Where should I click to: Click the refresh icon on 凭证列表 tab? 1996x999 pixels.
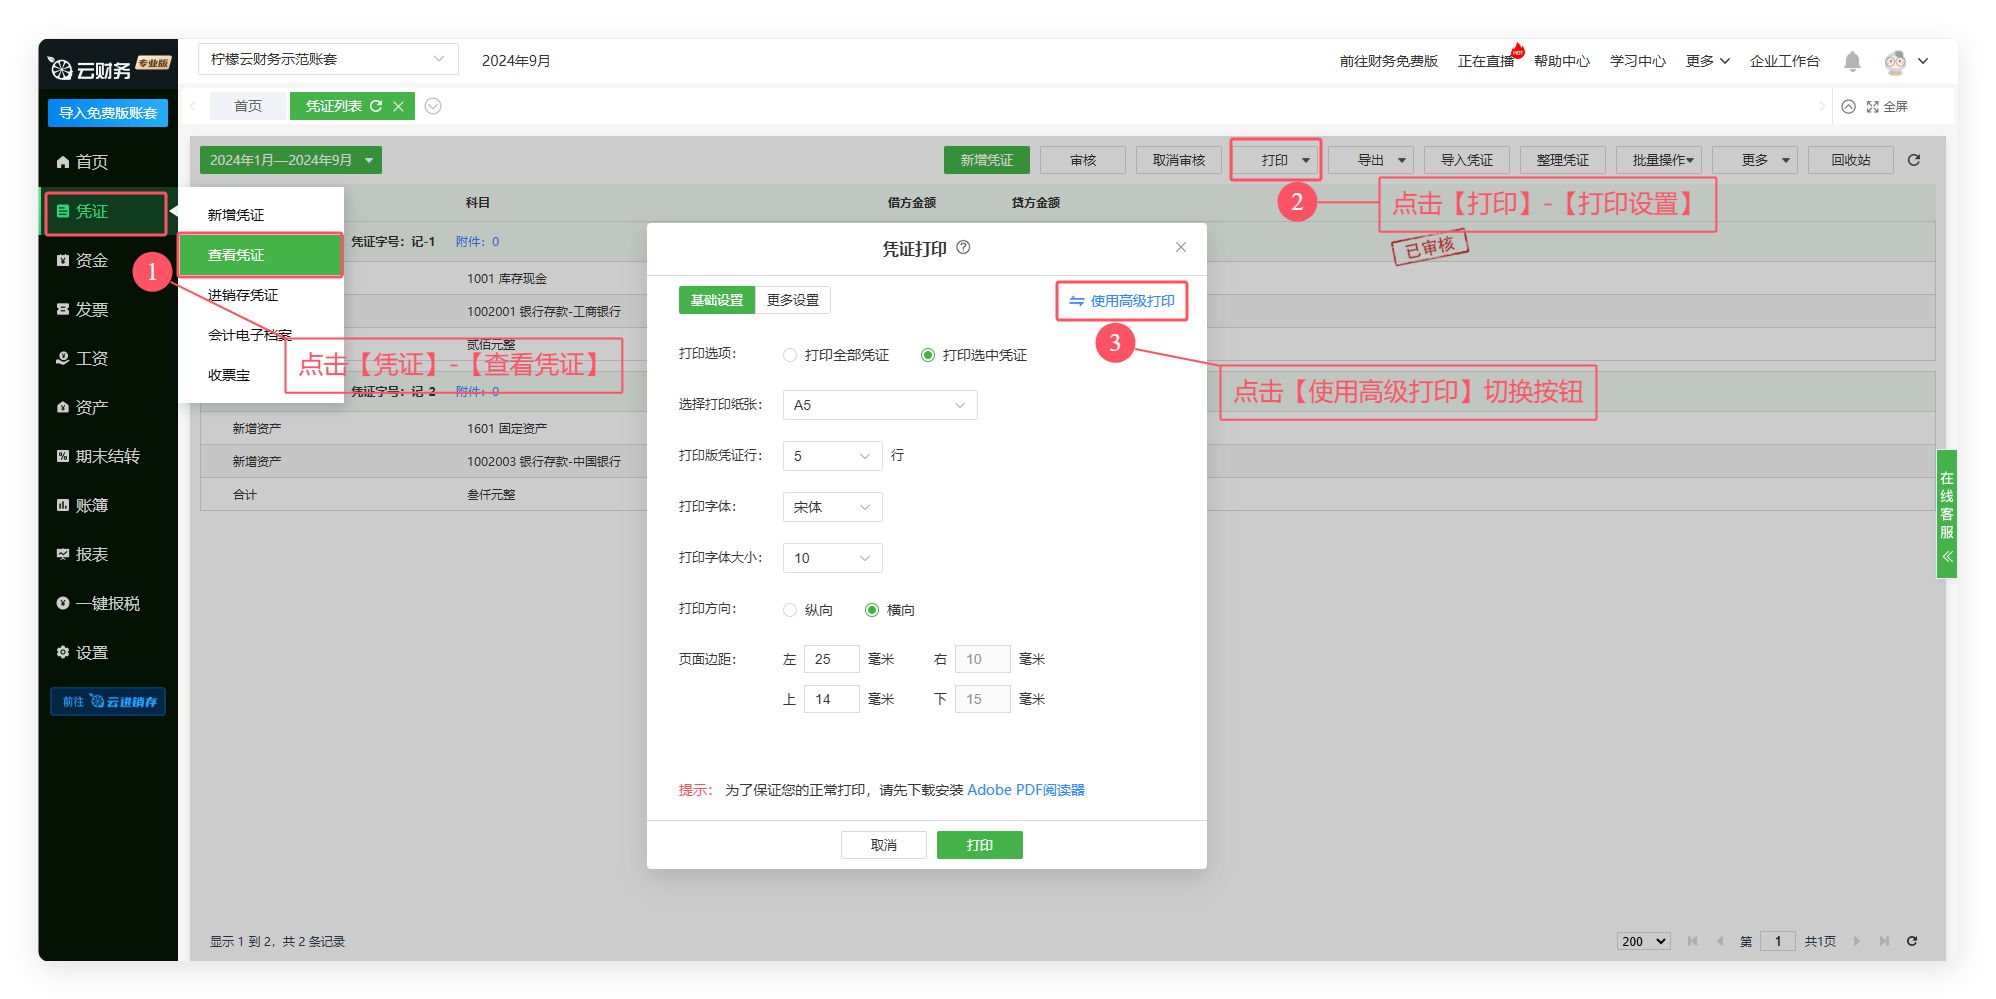point(376,106)
